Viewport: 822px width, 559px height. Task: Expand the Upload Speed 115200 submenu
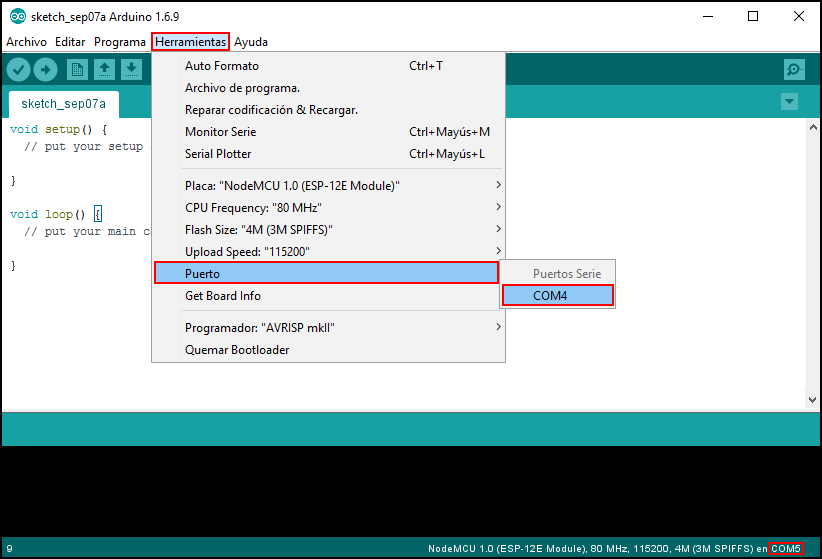point(328,252)
